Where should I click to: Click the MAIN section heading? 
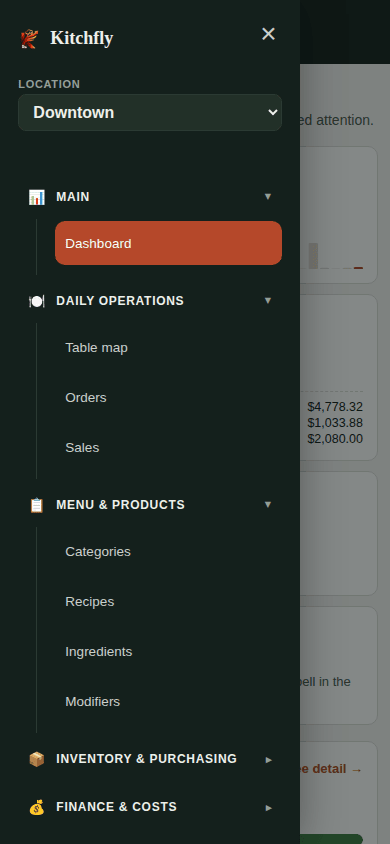[73, 197]
